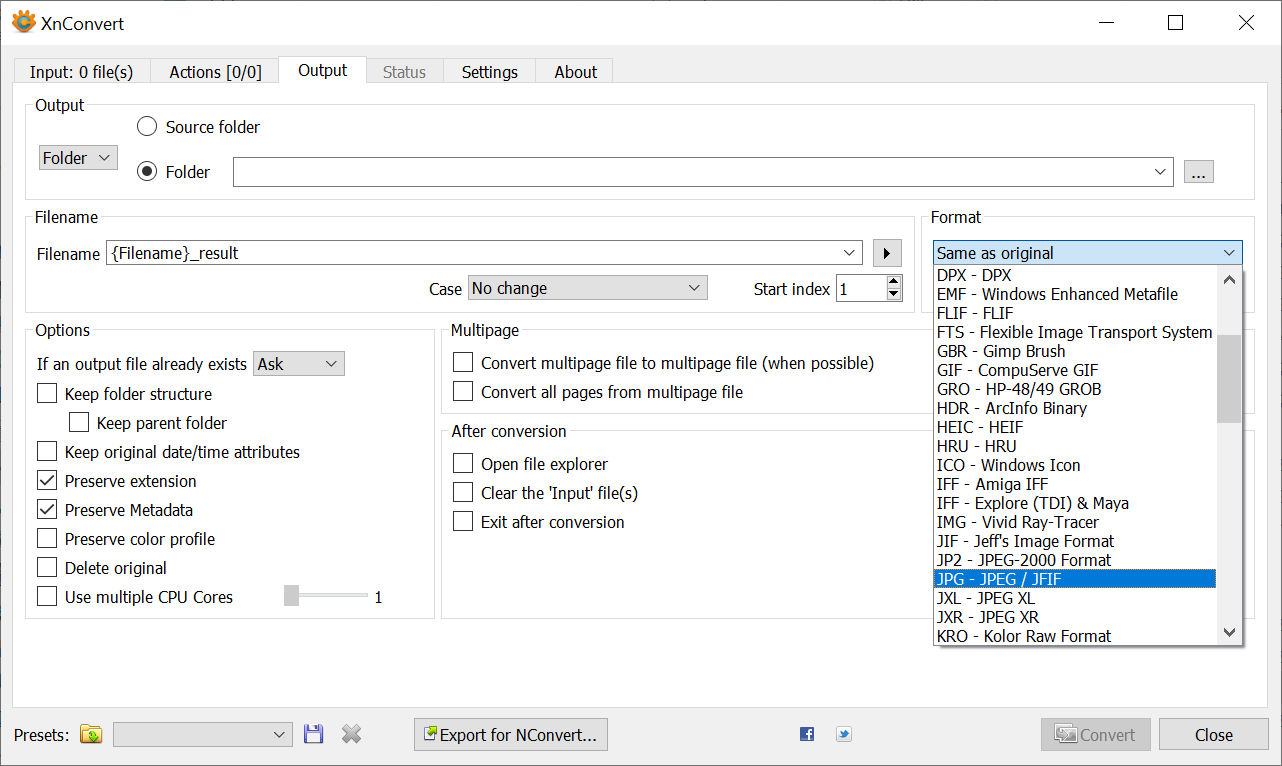This screenshot has width=1282, height=766.
Task: Click the filename variables arrow button
Action: (887, 253)
